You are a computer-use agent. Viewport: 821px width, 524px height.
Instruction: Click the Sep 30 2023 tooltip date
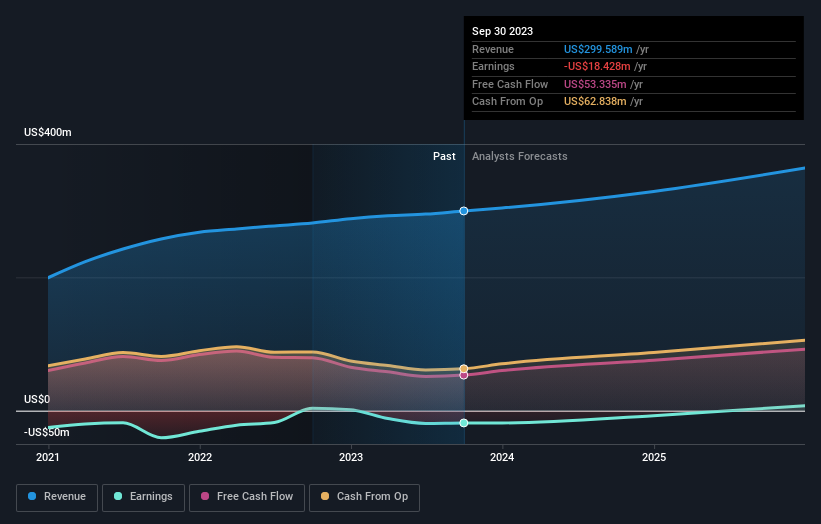[x=502, y=31]
